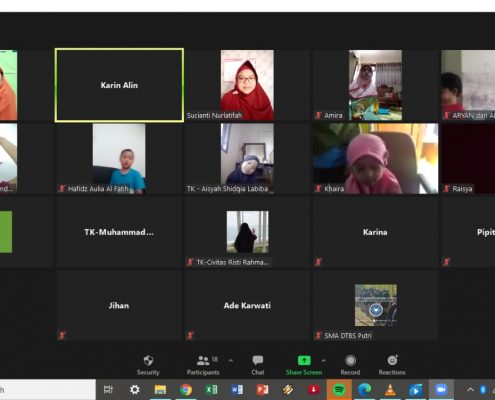The width and height of the screenshot is (495, 400).
Task: Open Spotify from the taskbar
Action: [x=339, y=389]
